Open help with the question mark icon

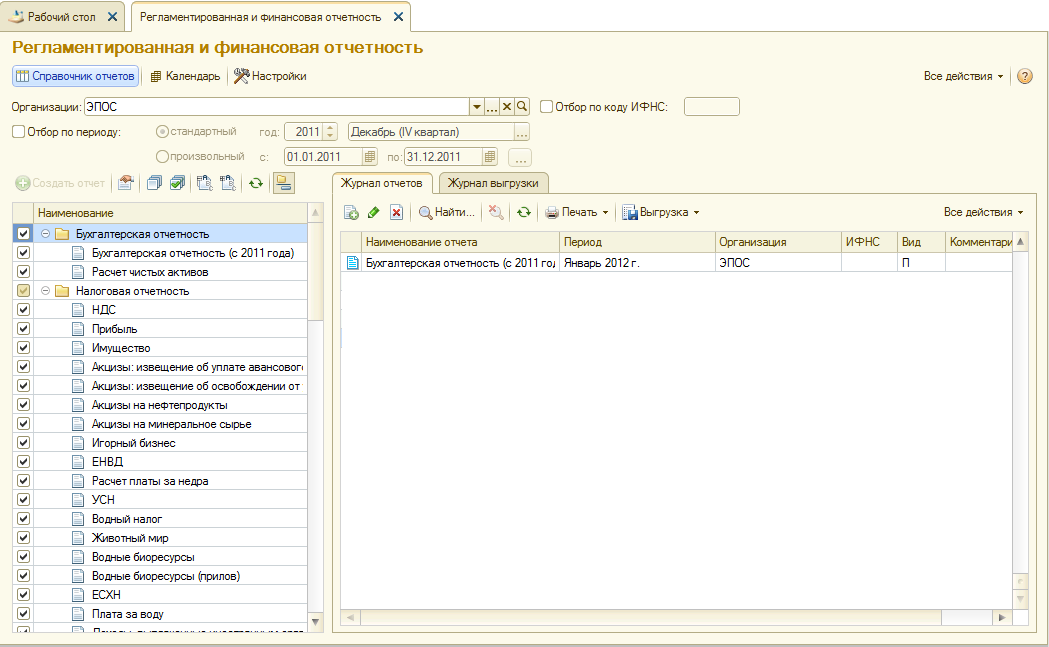1024,76
